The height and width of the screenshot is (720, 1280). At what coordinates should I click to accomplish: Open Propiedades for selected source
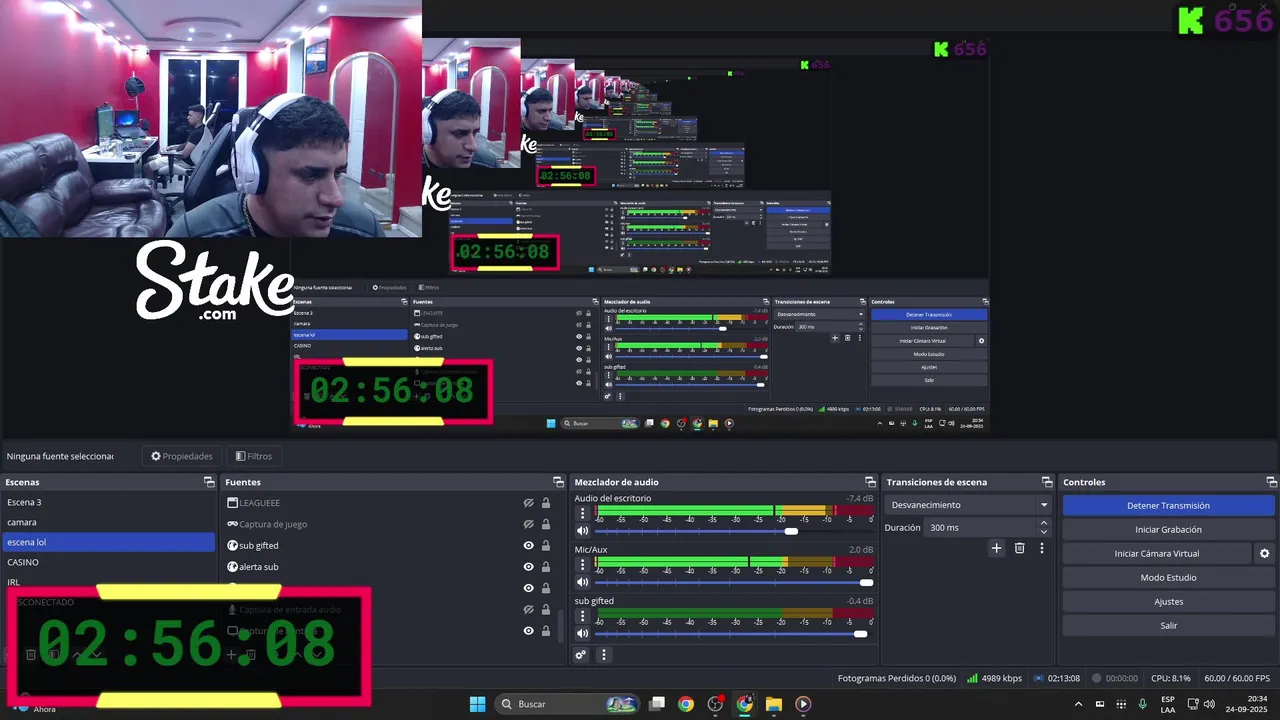click(181, 456)
